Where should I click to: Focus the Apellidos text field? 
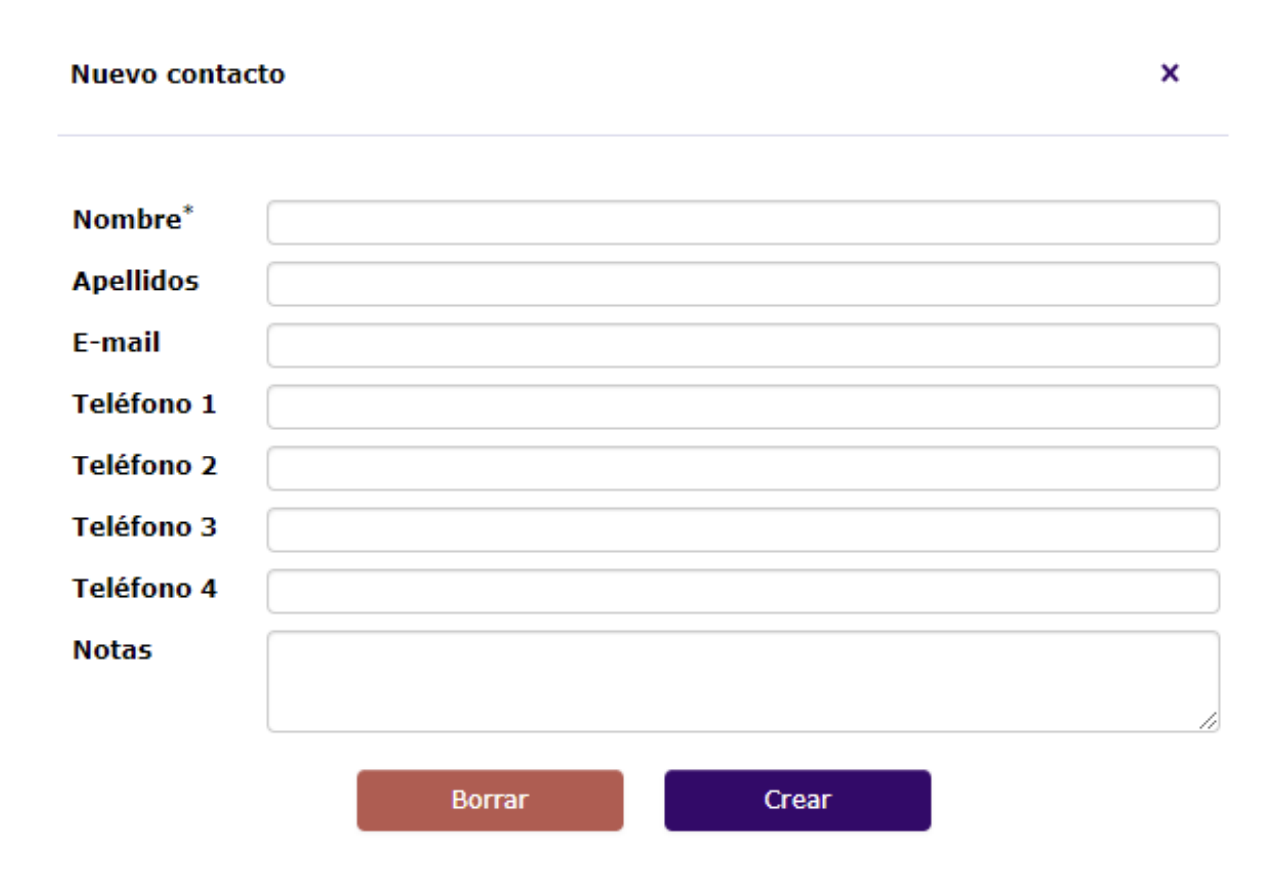coord(742,284)
